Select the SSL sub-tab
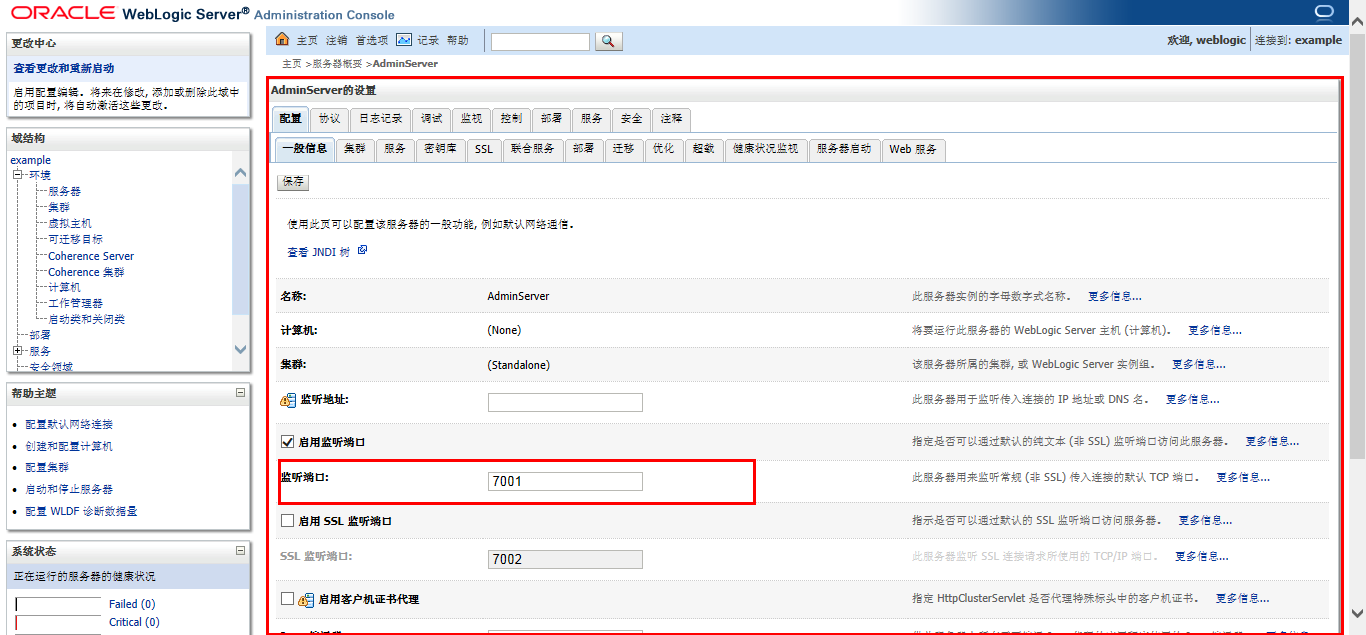Image resolution: width=1366 pixels, height=635 pixels. click(x=484, y=149)
